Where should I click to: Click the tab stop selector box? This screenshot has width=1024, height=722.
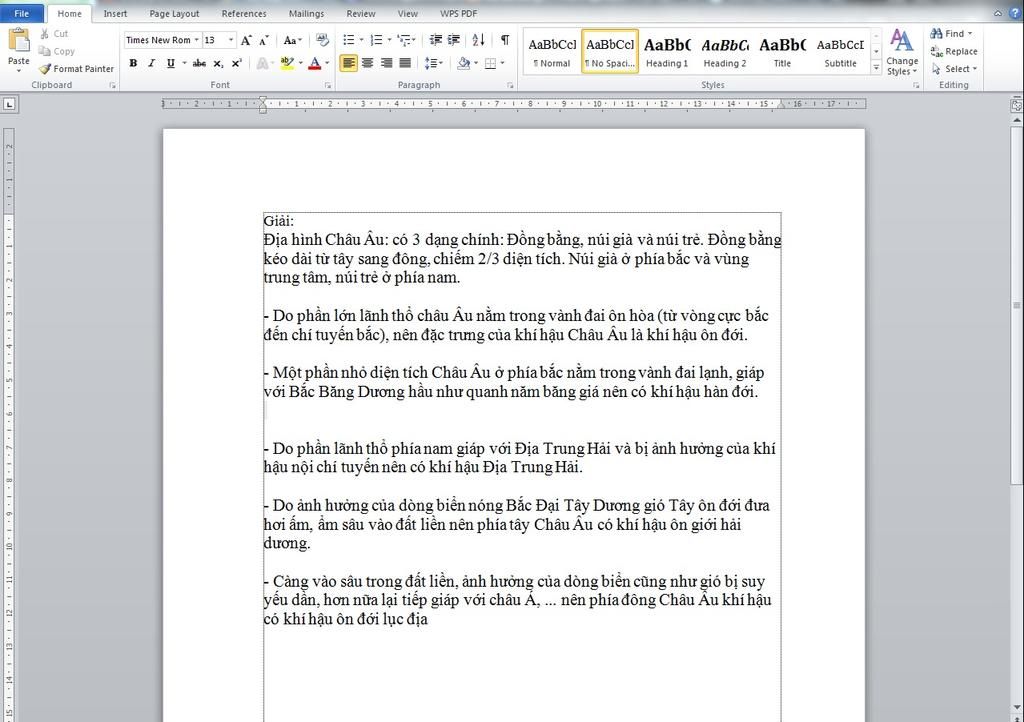tap(9, 104)
